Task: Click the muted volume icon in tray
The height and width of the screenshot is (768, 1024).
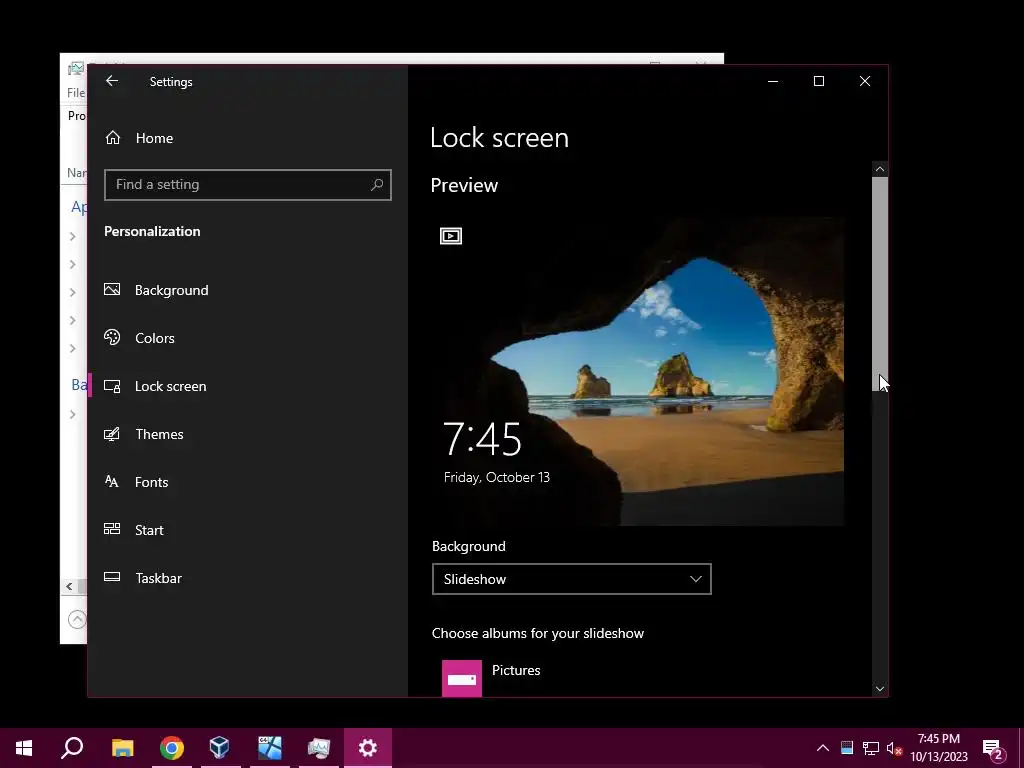Action: [x=894, y=748]
